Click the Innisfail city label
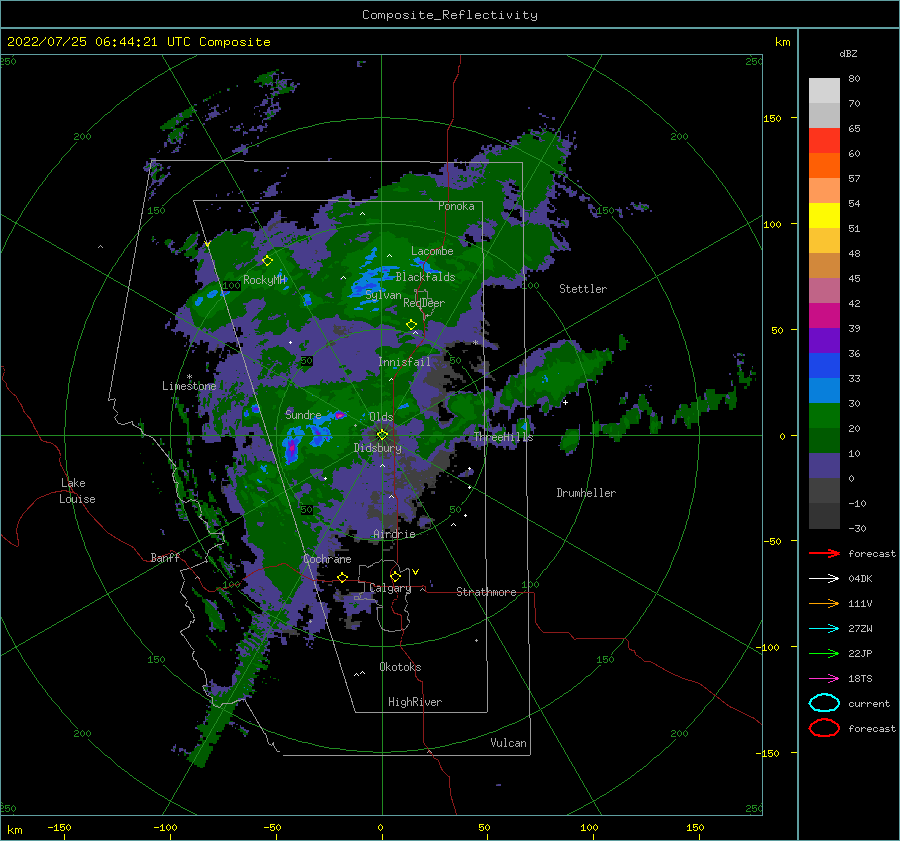The width and height of the screenshot is (900, 841). pyautogui.click(x=404, y=362)
